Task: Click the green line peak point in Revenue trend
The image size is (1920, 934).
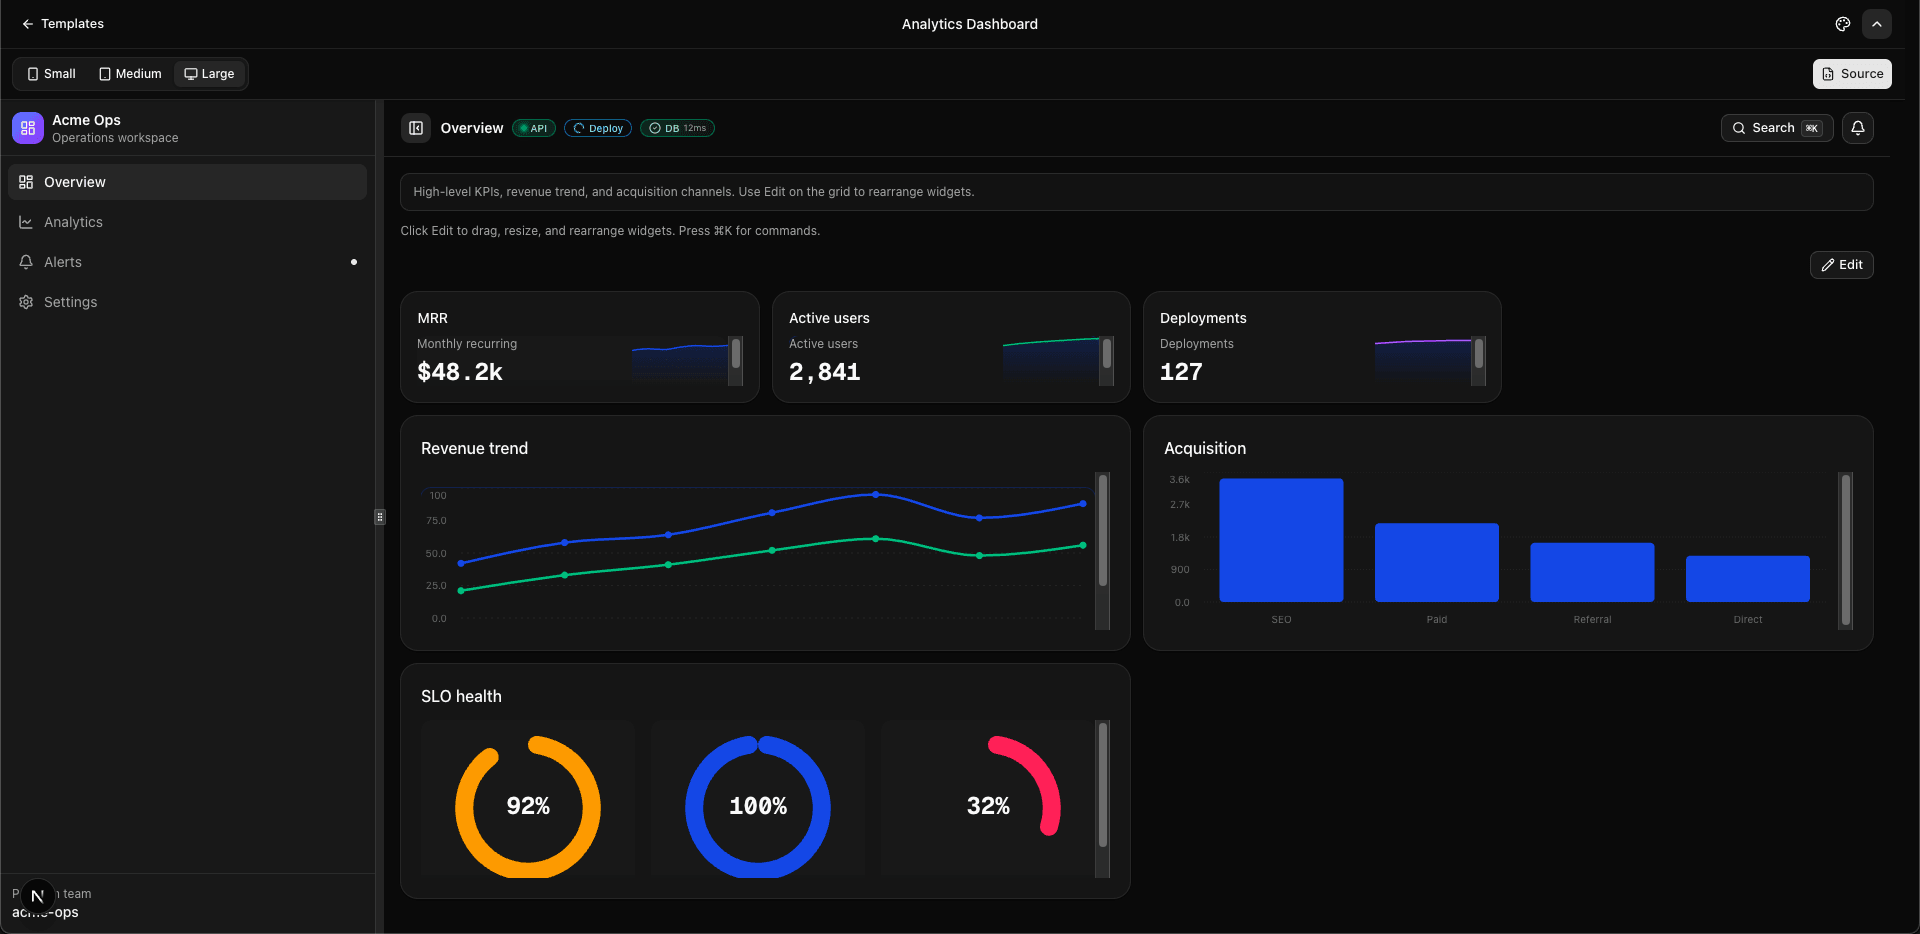Action: [x=876, y=539]
